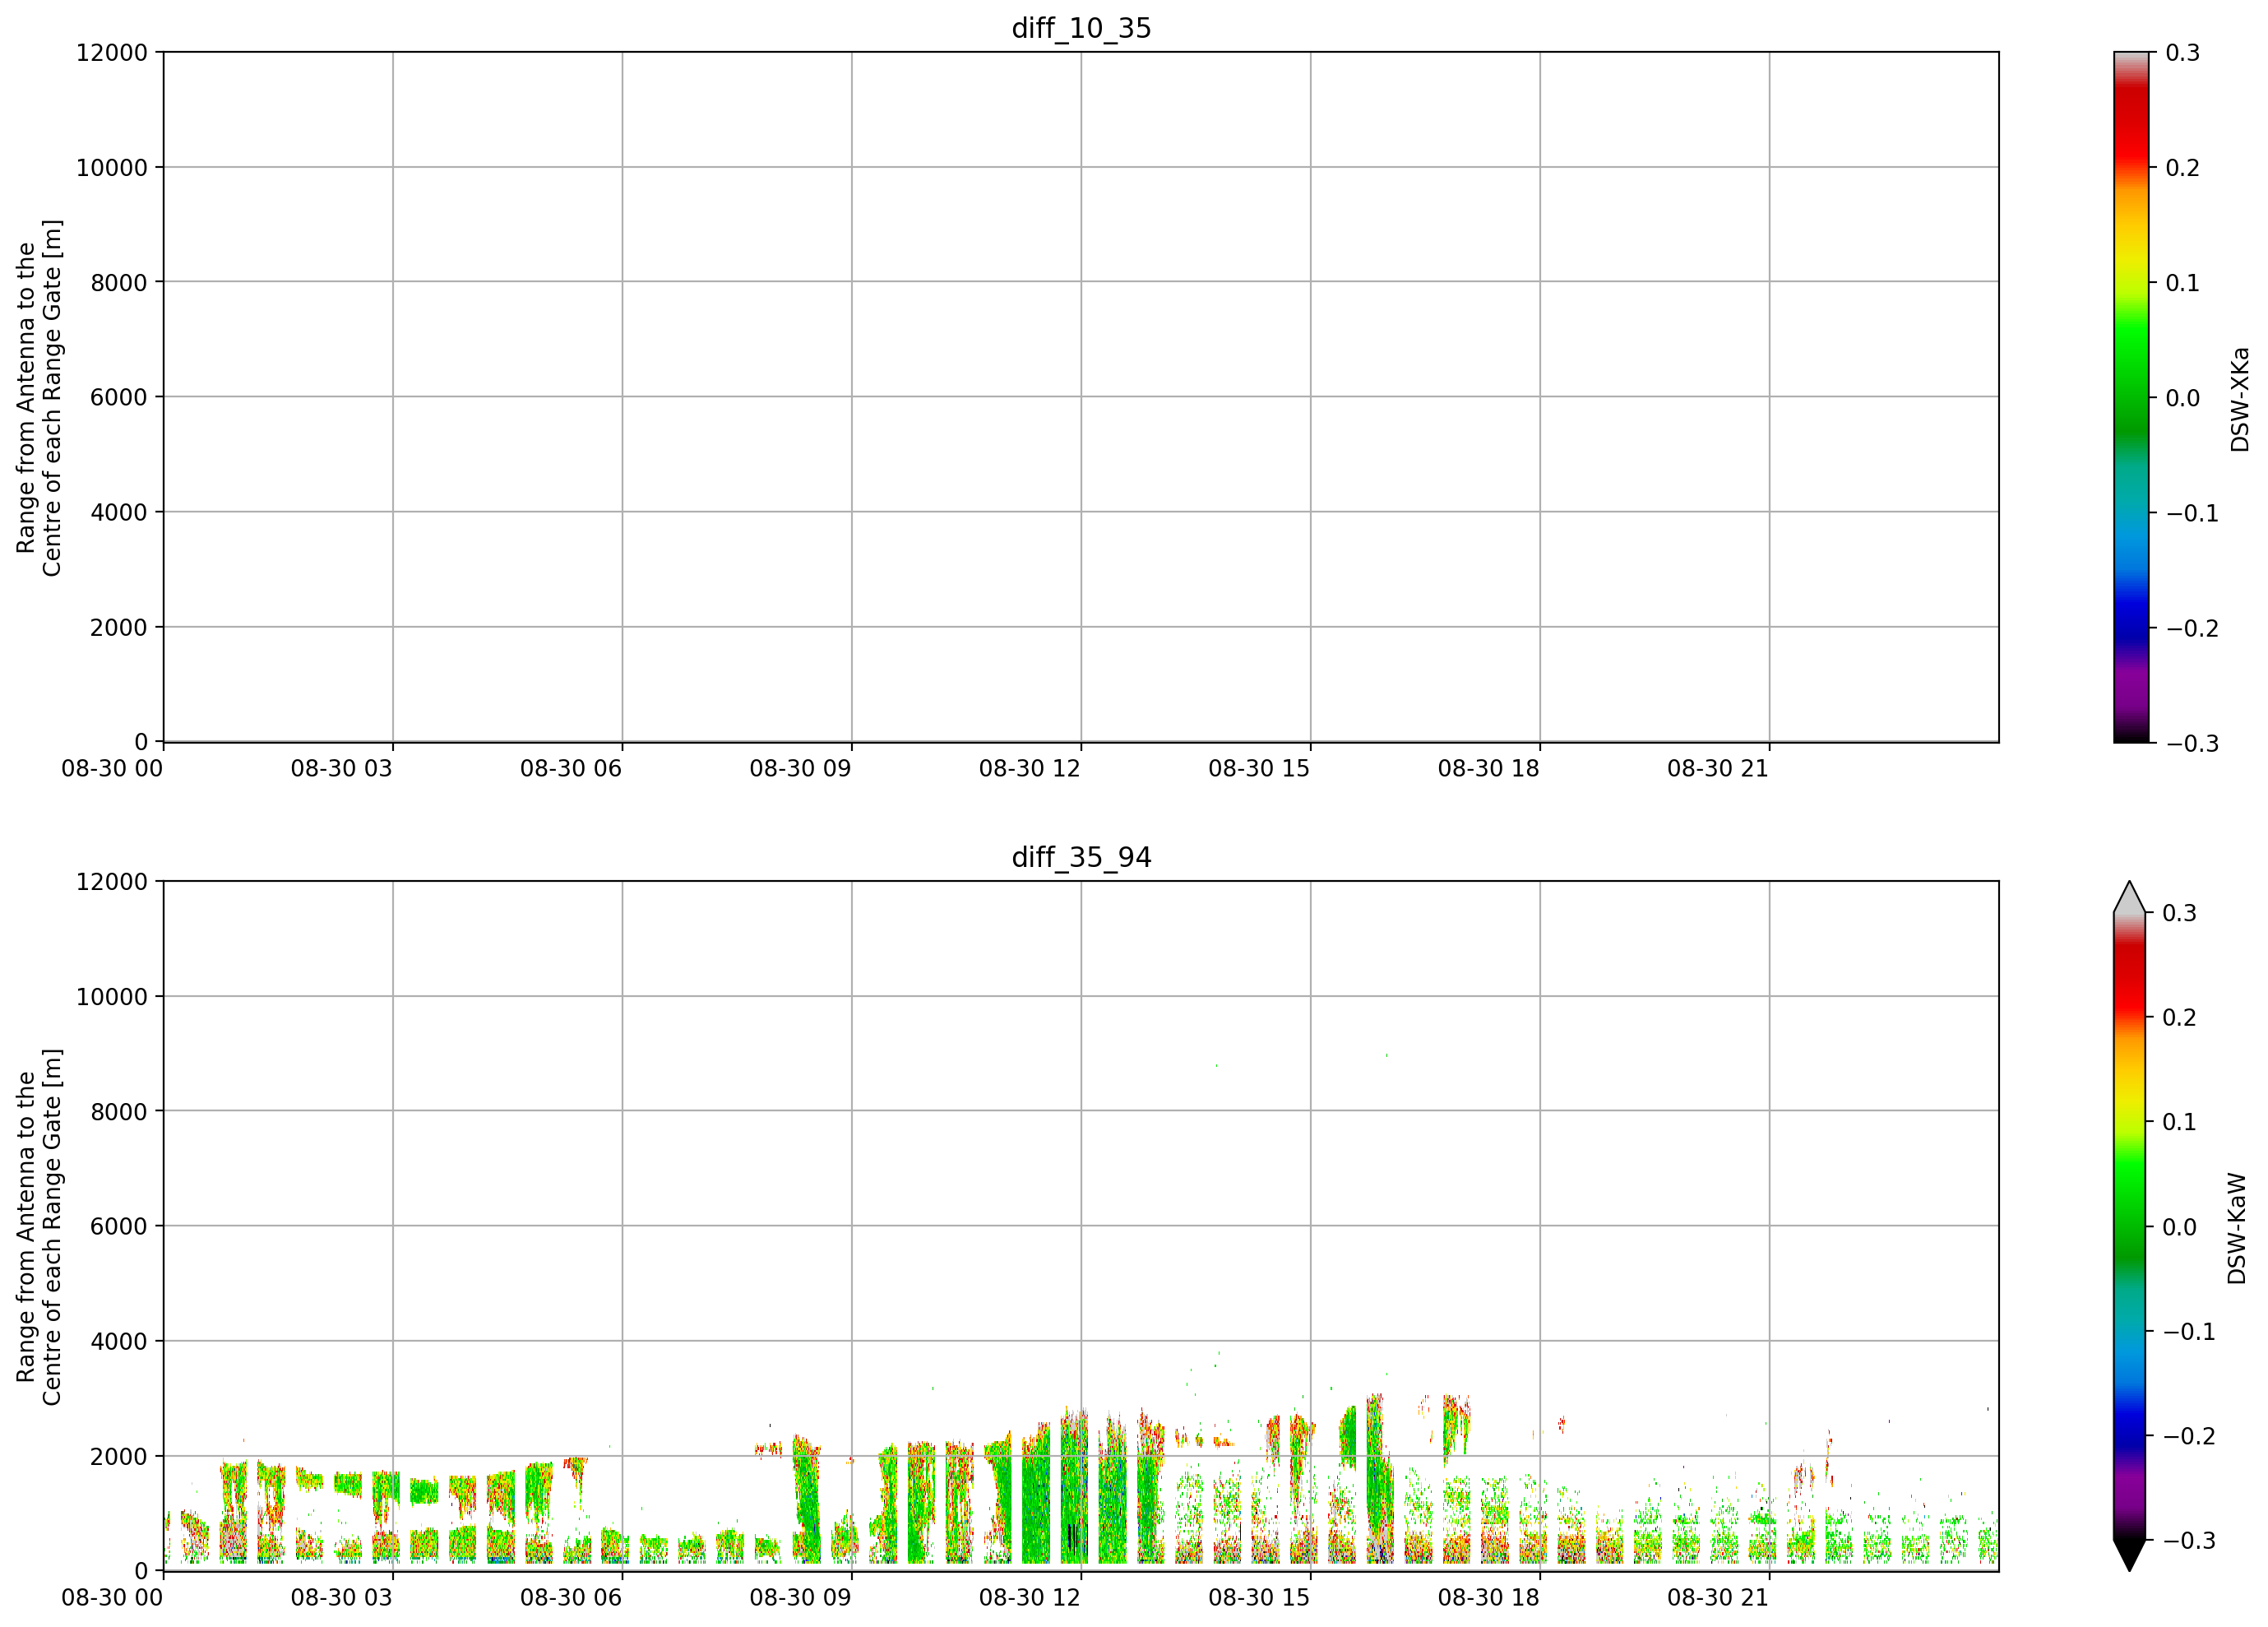The image size is (2268, 1627).
Task: Click the lower black arrow of DSW-KaW colorbar
Action: pos(2130,1555)
